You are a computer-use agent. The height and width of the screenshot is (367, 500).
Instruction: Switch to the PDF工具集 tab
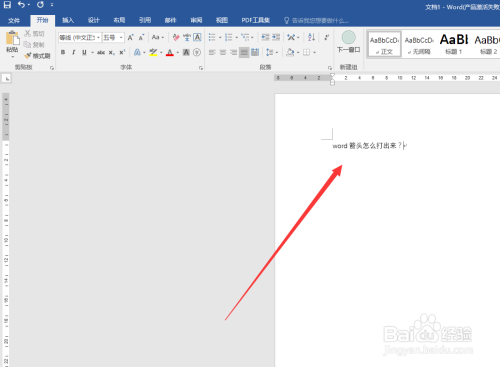pyautogui.click(x=256, y=20)
